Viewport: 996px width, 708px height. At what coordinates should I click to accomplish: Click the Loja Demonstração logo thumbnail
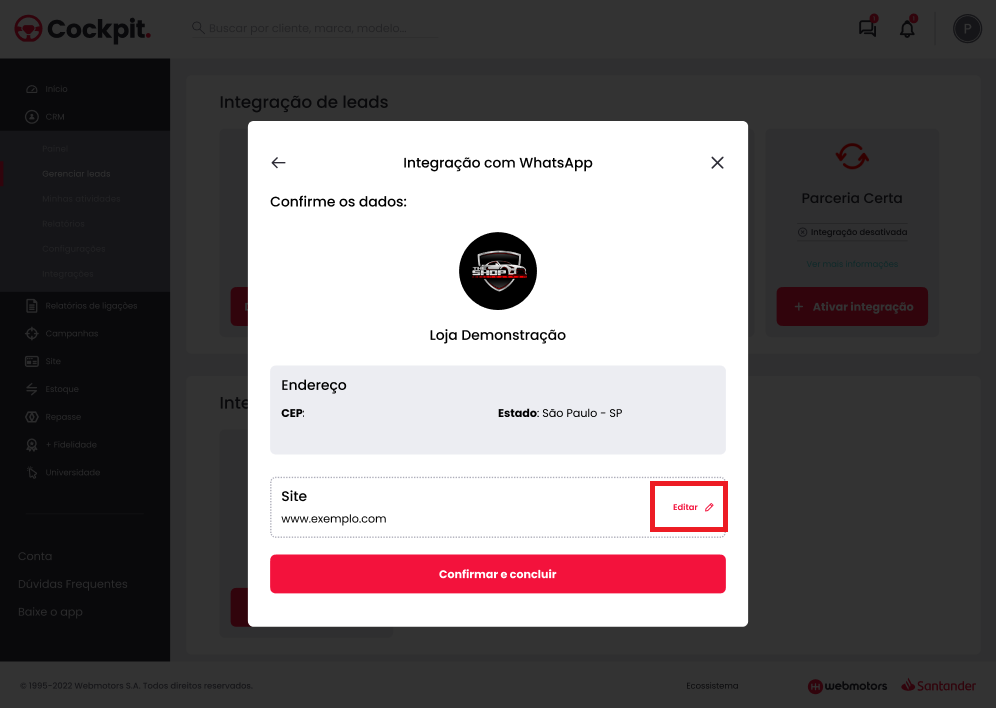point(497,271)
